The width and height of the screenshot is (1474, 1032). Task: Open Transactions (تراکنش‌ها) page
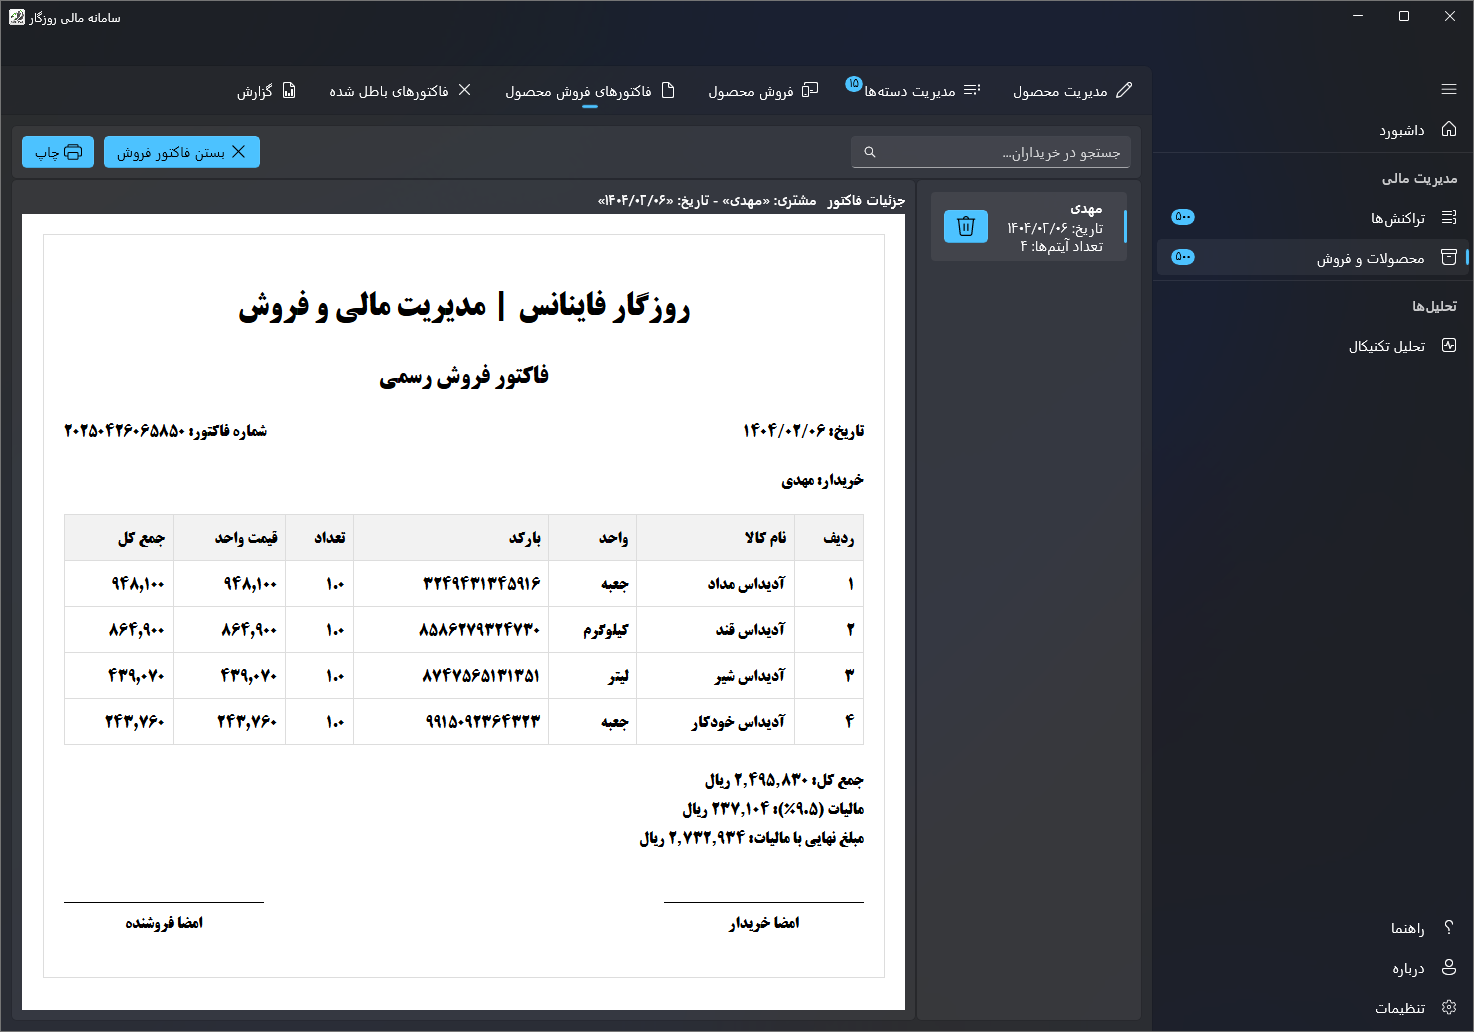pos(1313,218)
